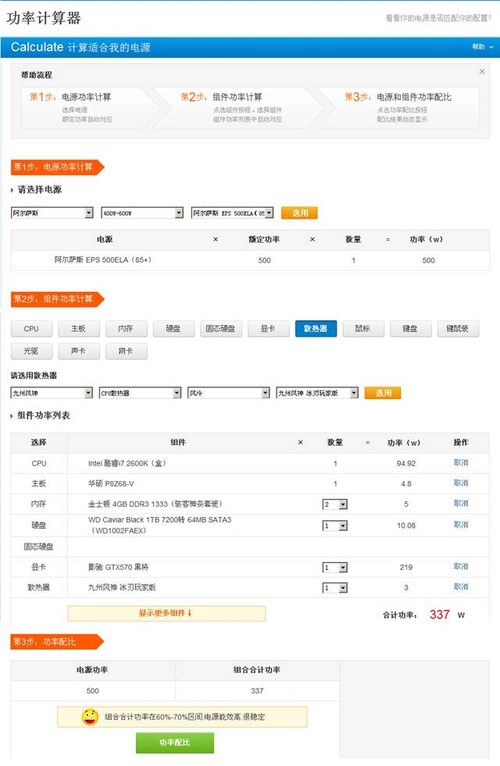500x766 pixels.
Task: Click the 219 graphics card power value
Action: [x=406, y=567]
